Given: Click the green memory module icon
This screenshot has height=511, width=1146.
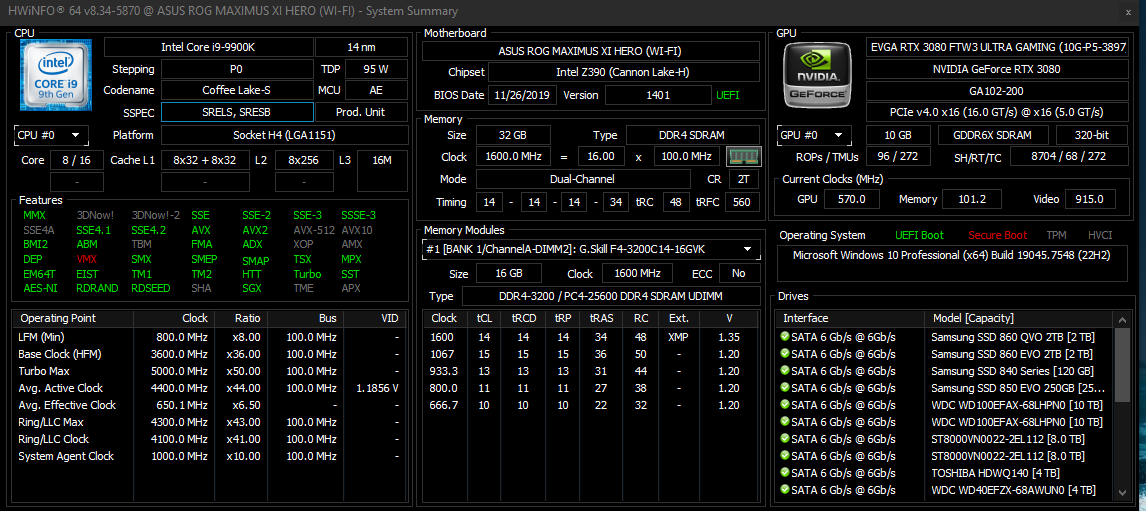Looking at the screenshot, I should click(x=744, y=156).
